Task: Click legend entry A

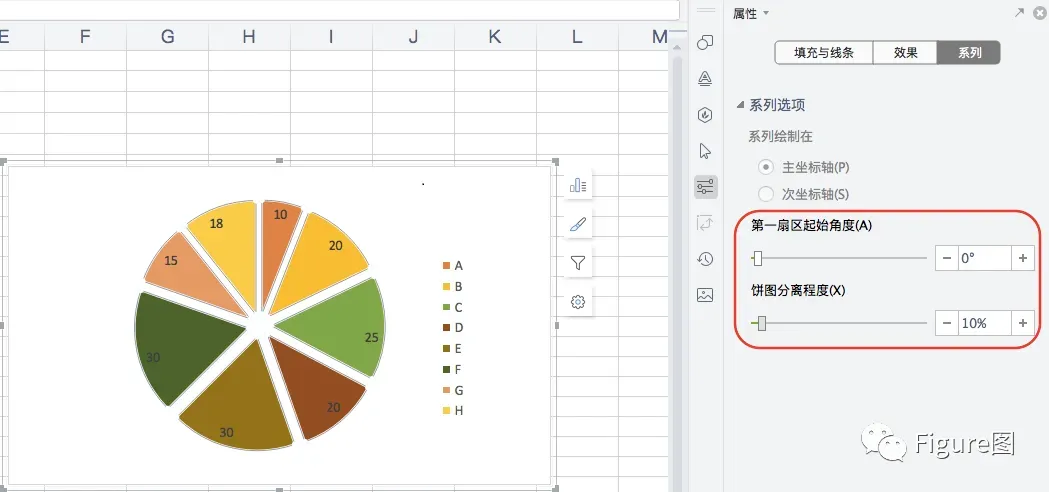Action: [x=453, y=266]
